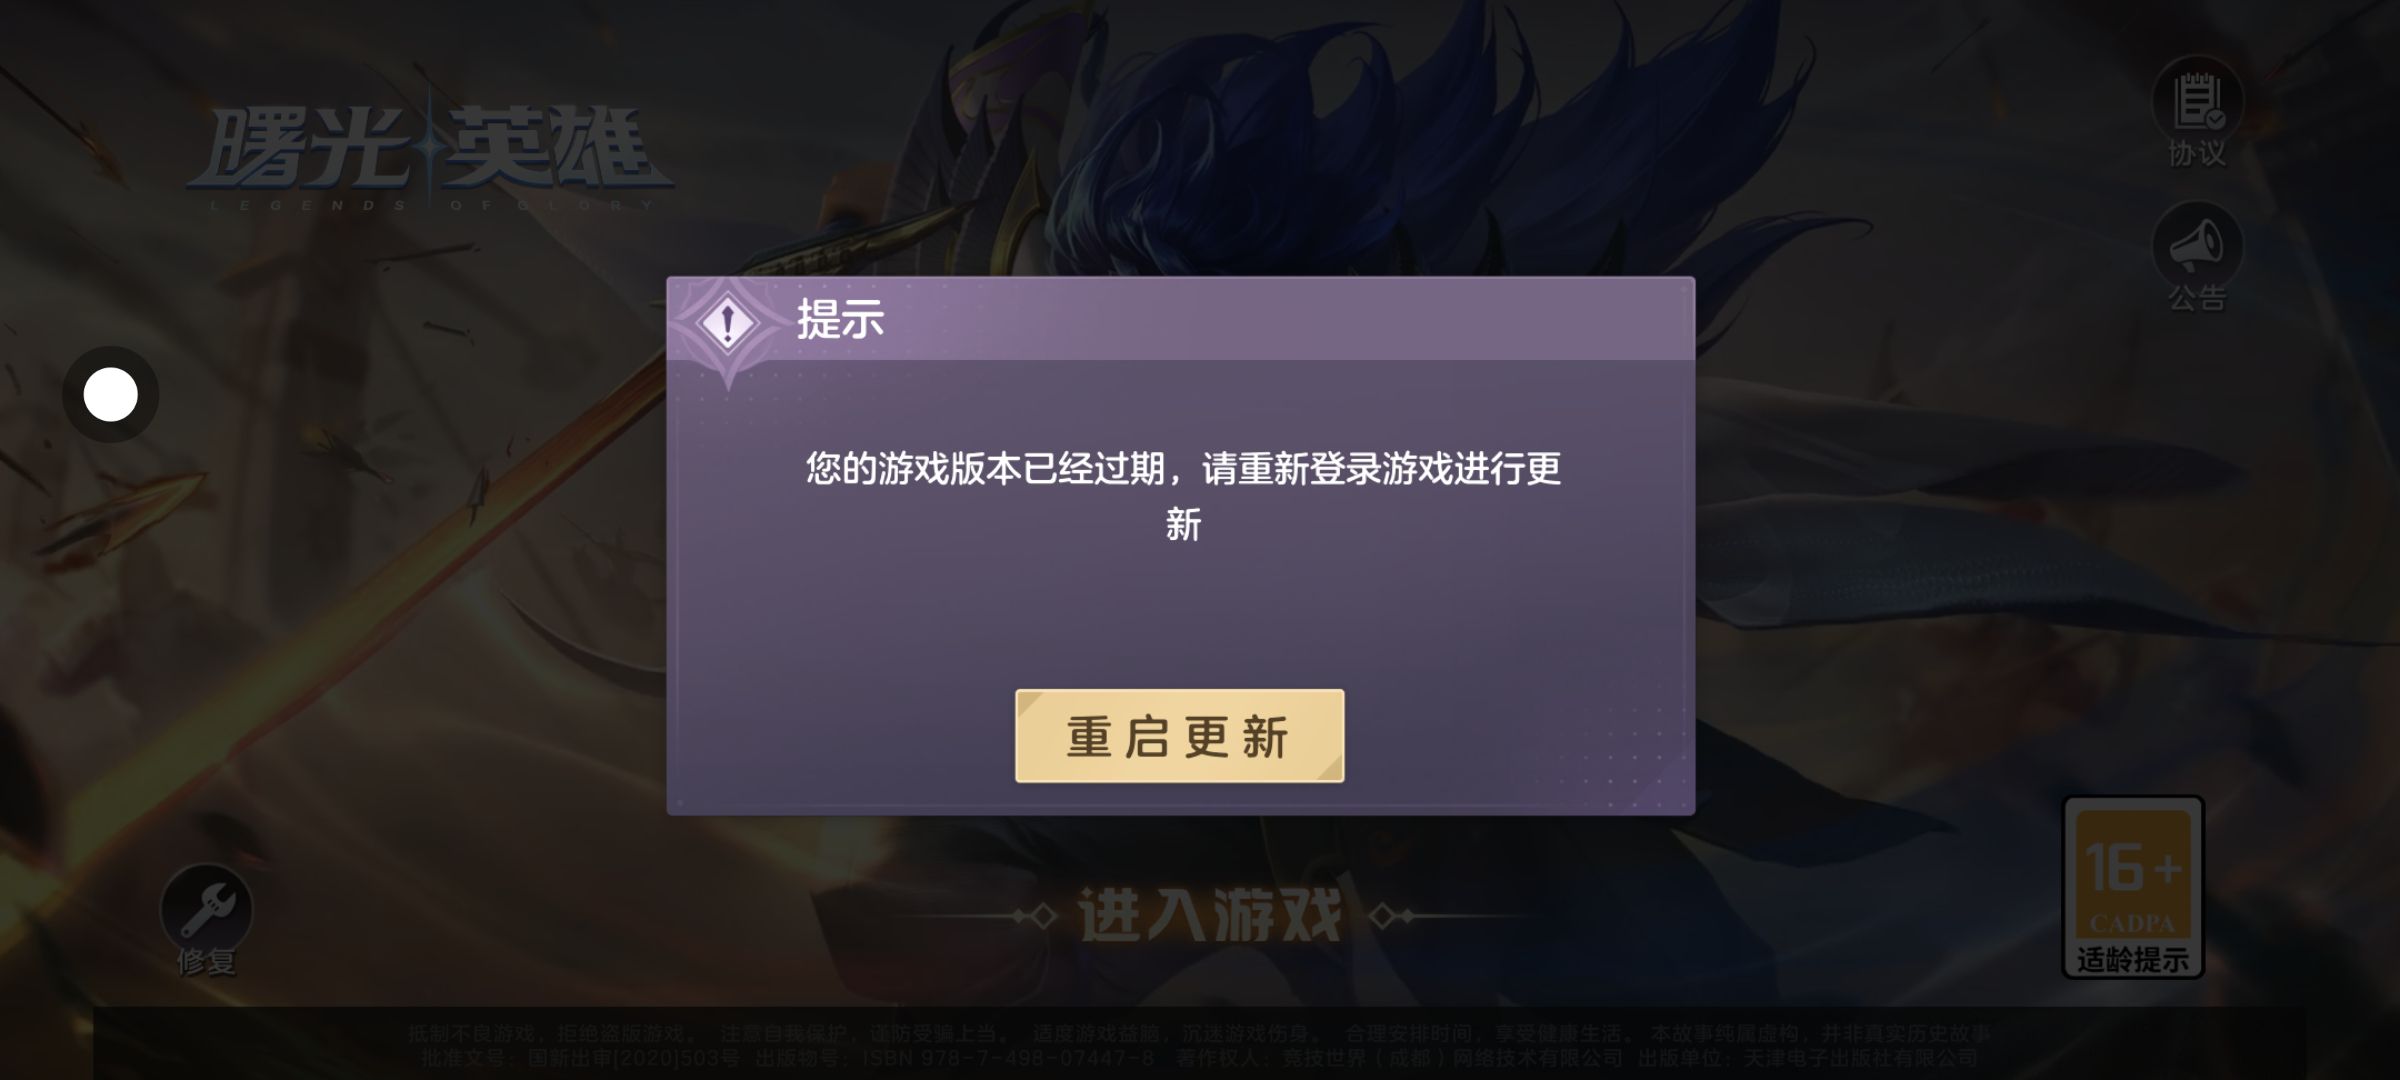2400x1080 pixels.
Task: Click the diamond ornament left of 进入游戏
Action: click(x=1034, y=916)
